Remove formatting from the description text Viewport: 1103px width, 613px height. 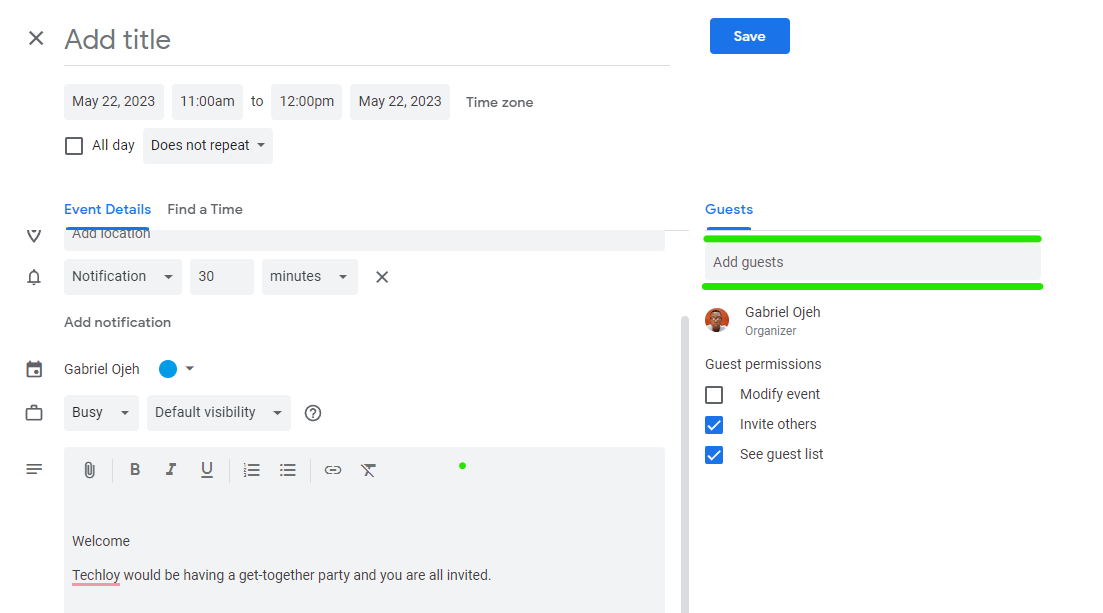pos(368,470)
